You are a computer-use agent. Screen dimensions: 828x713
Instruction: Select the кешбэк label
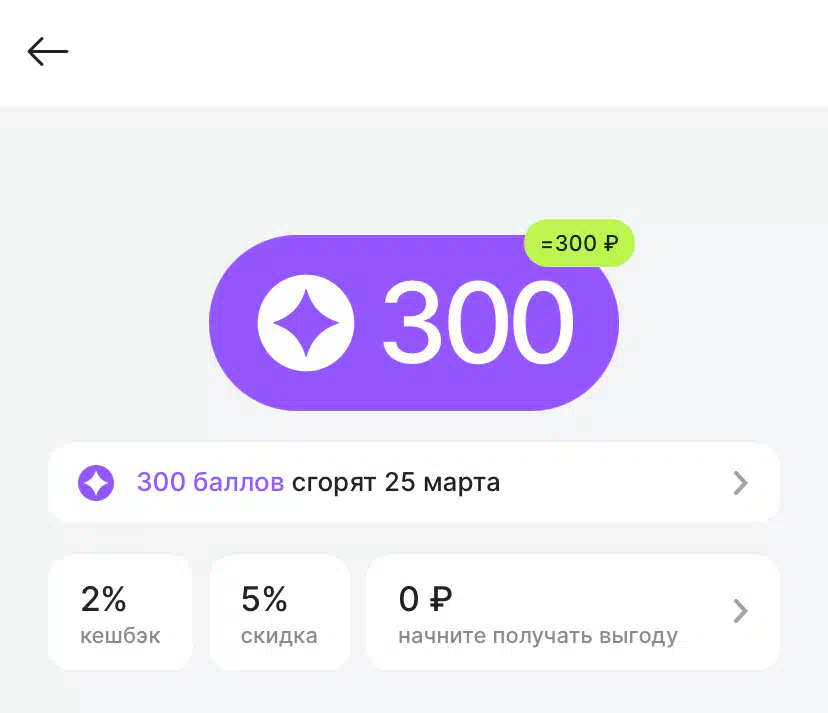(120, 636)
